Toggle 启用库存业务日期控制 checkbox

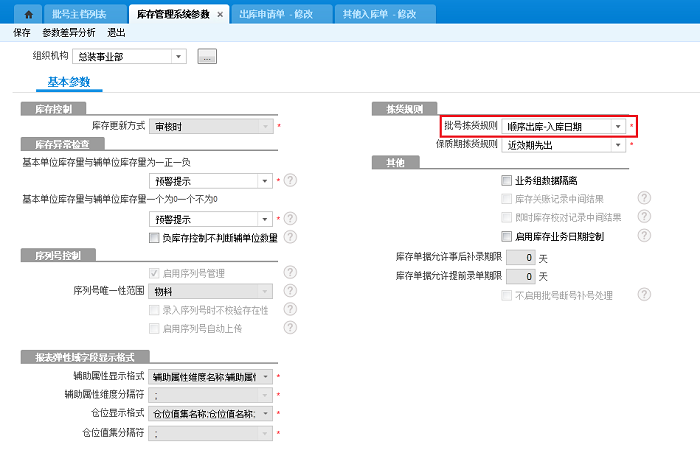507,237
